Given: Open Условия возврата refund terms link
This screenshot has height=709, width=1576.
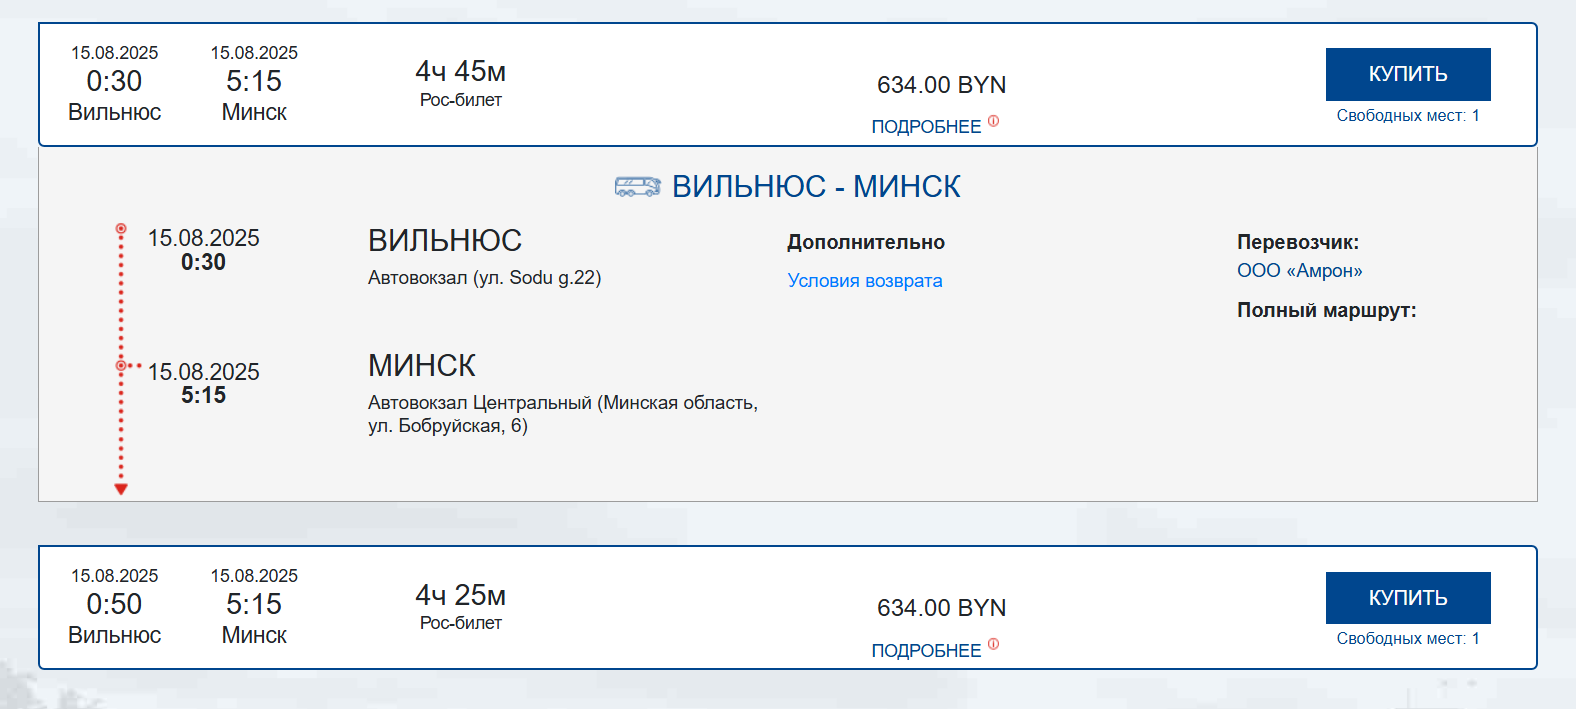Looking at the screenshot, I should (864, 281).
